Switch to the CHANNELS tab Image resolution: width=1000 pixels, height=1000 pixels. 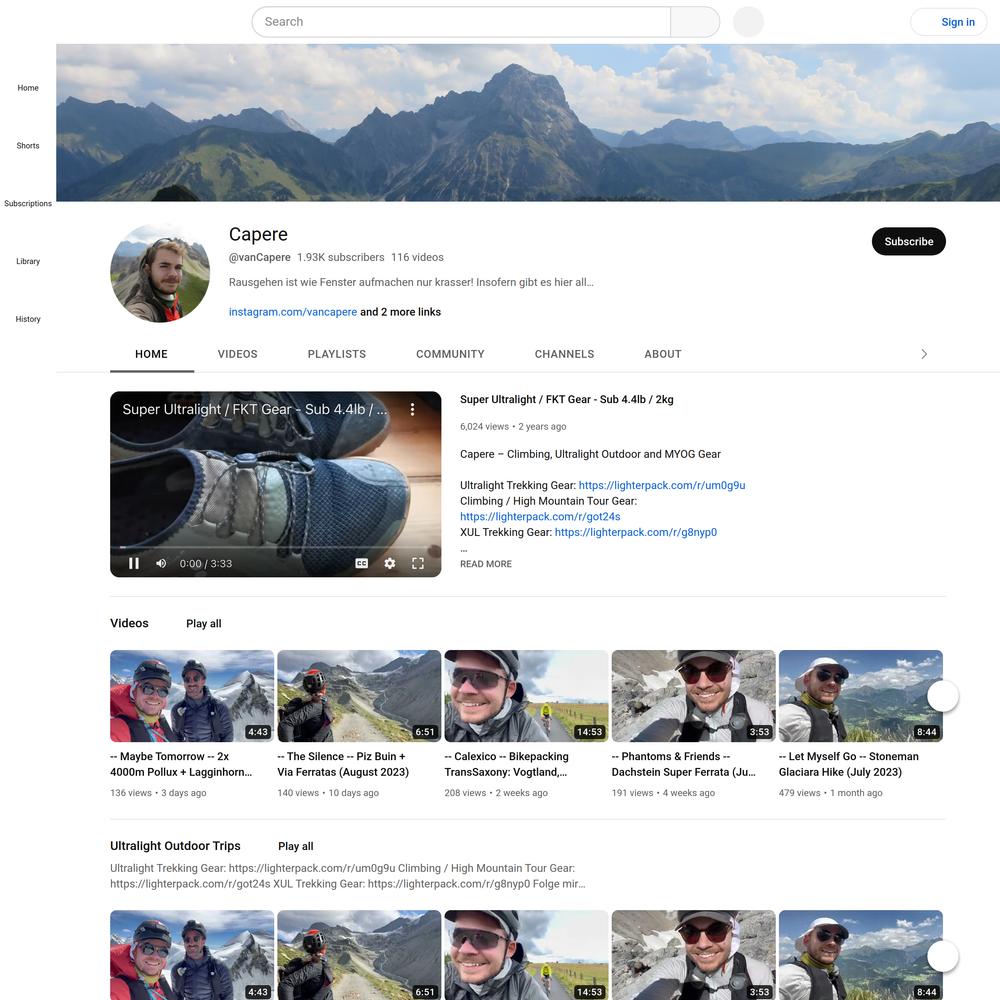point(564,354)
